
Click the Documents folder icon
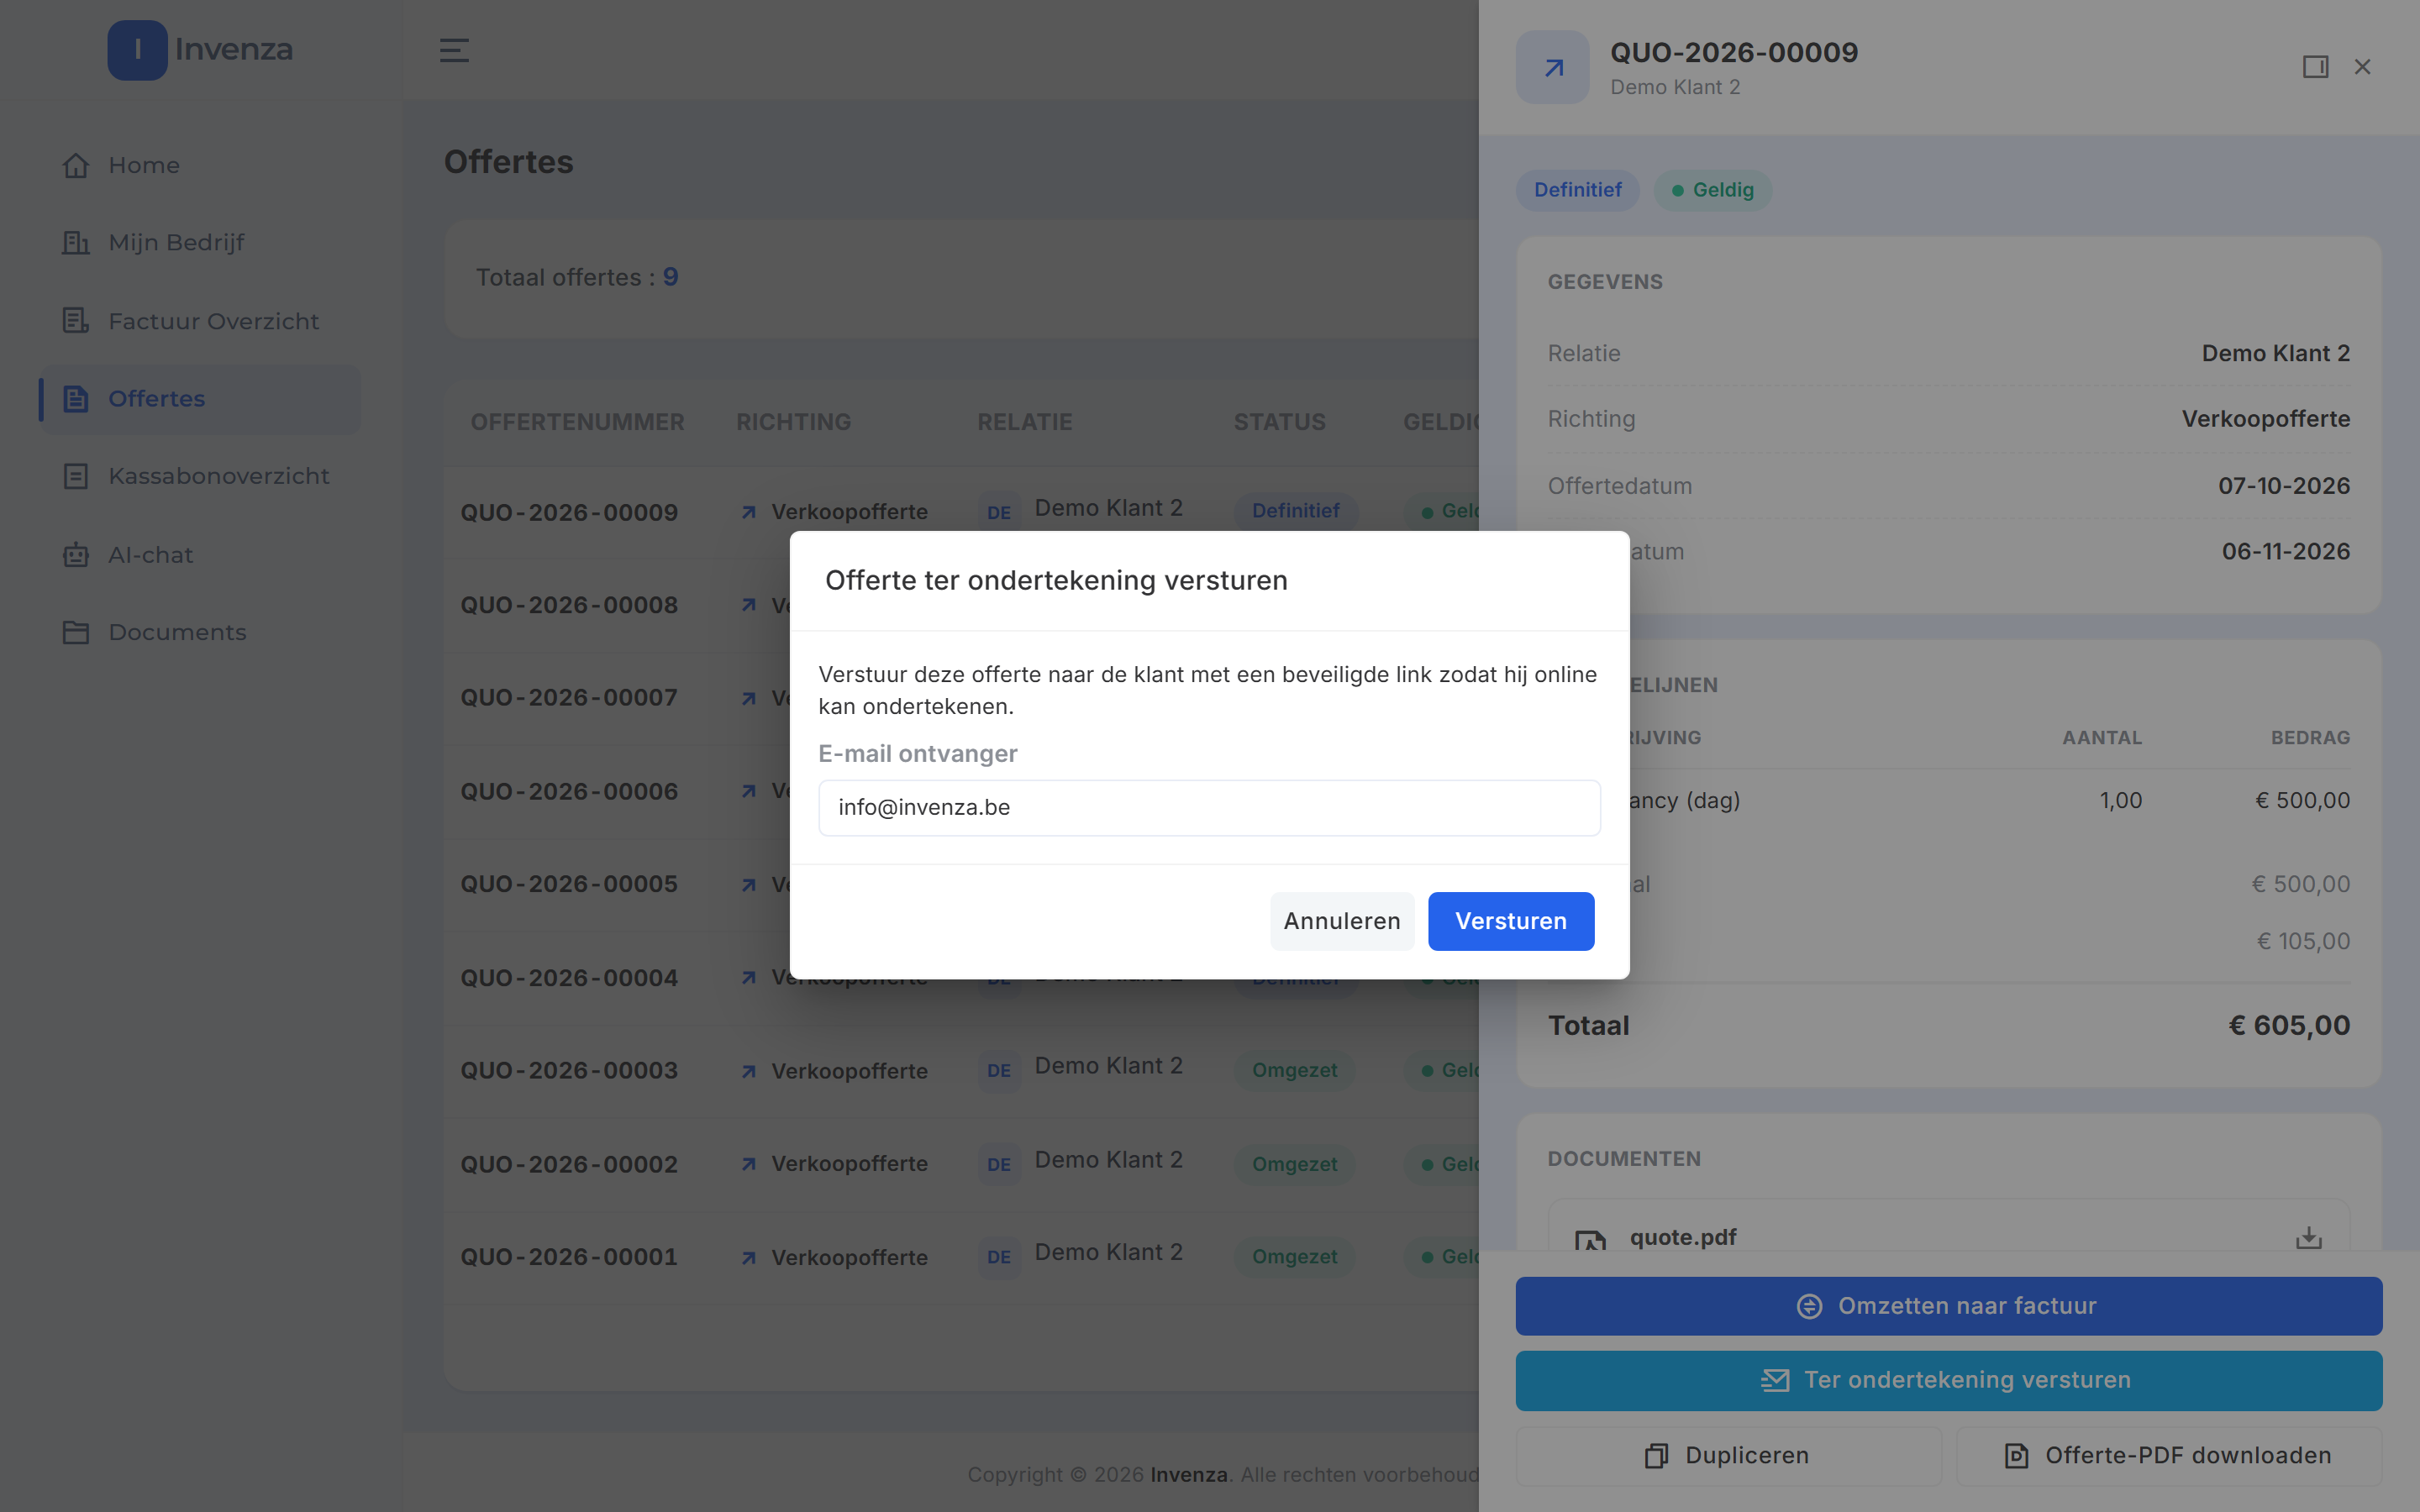(x=76, y=632)
